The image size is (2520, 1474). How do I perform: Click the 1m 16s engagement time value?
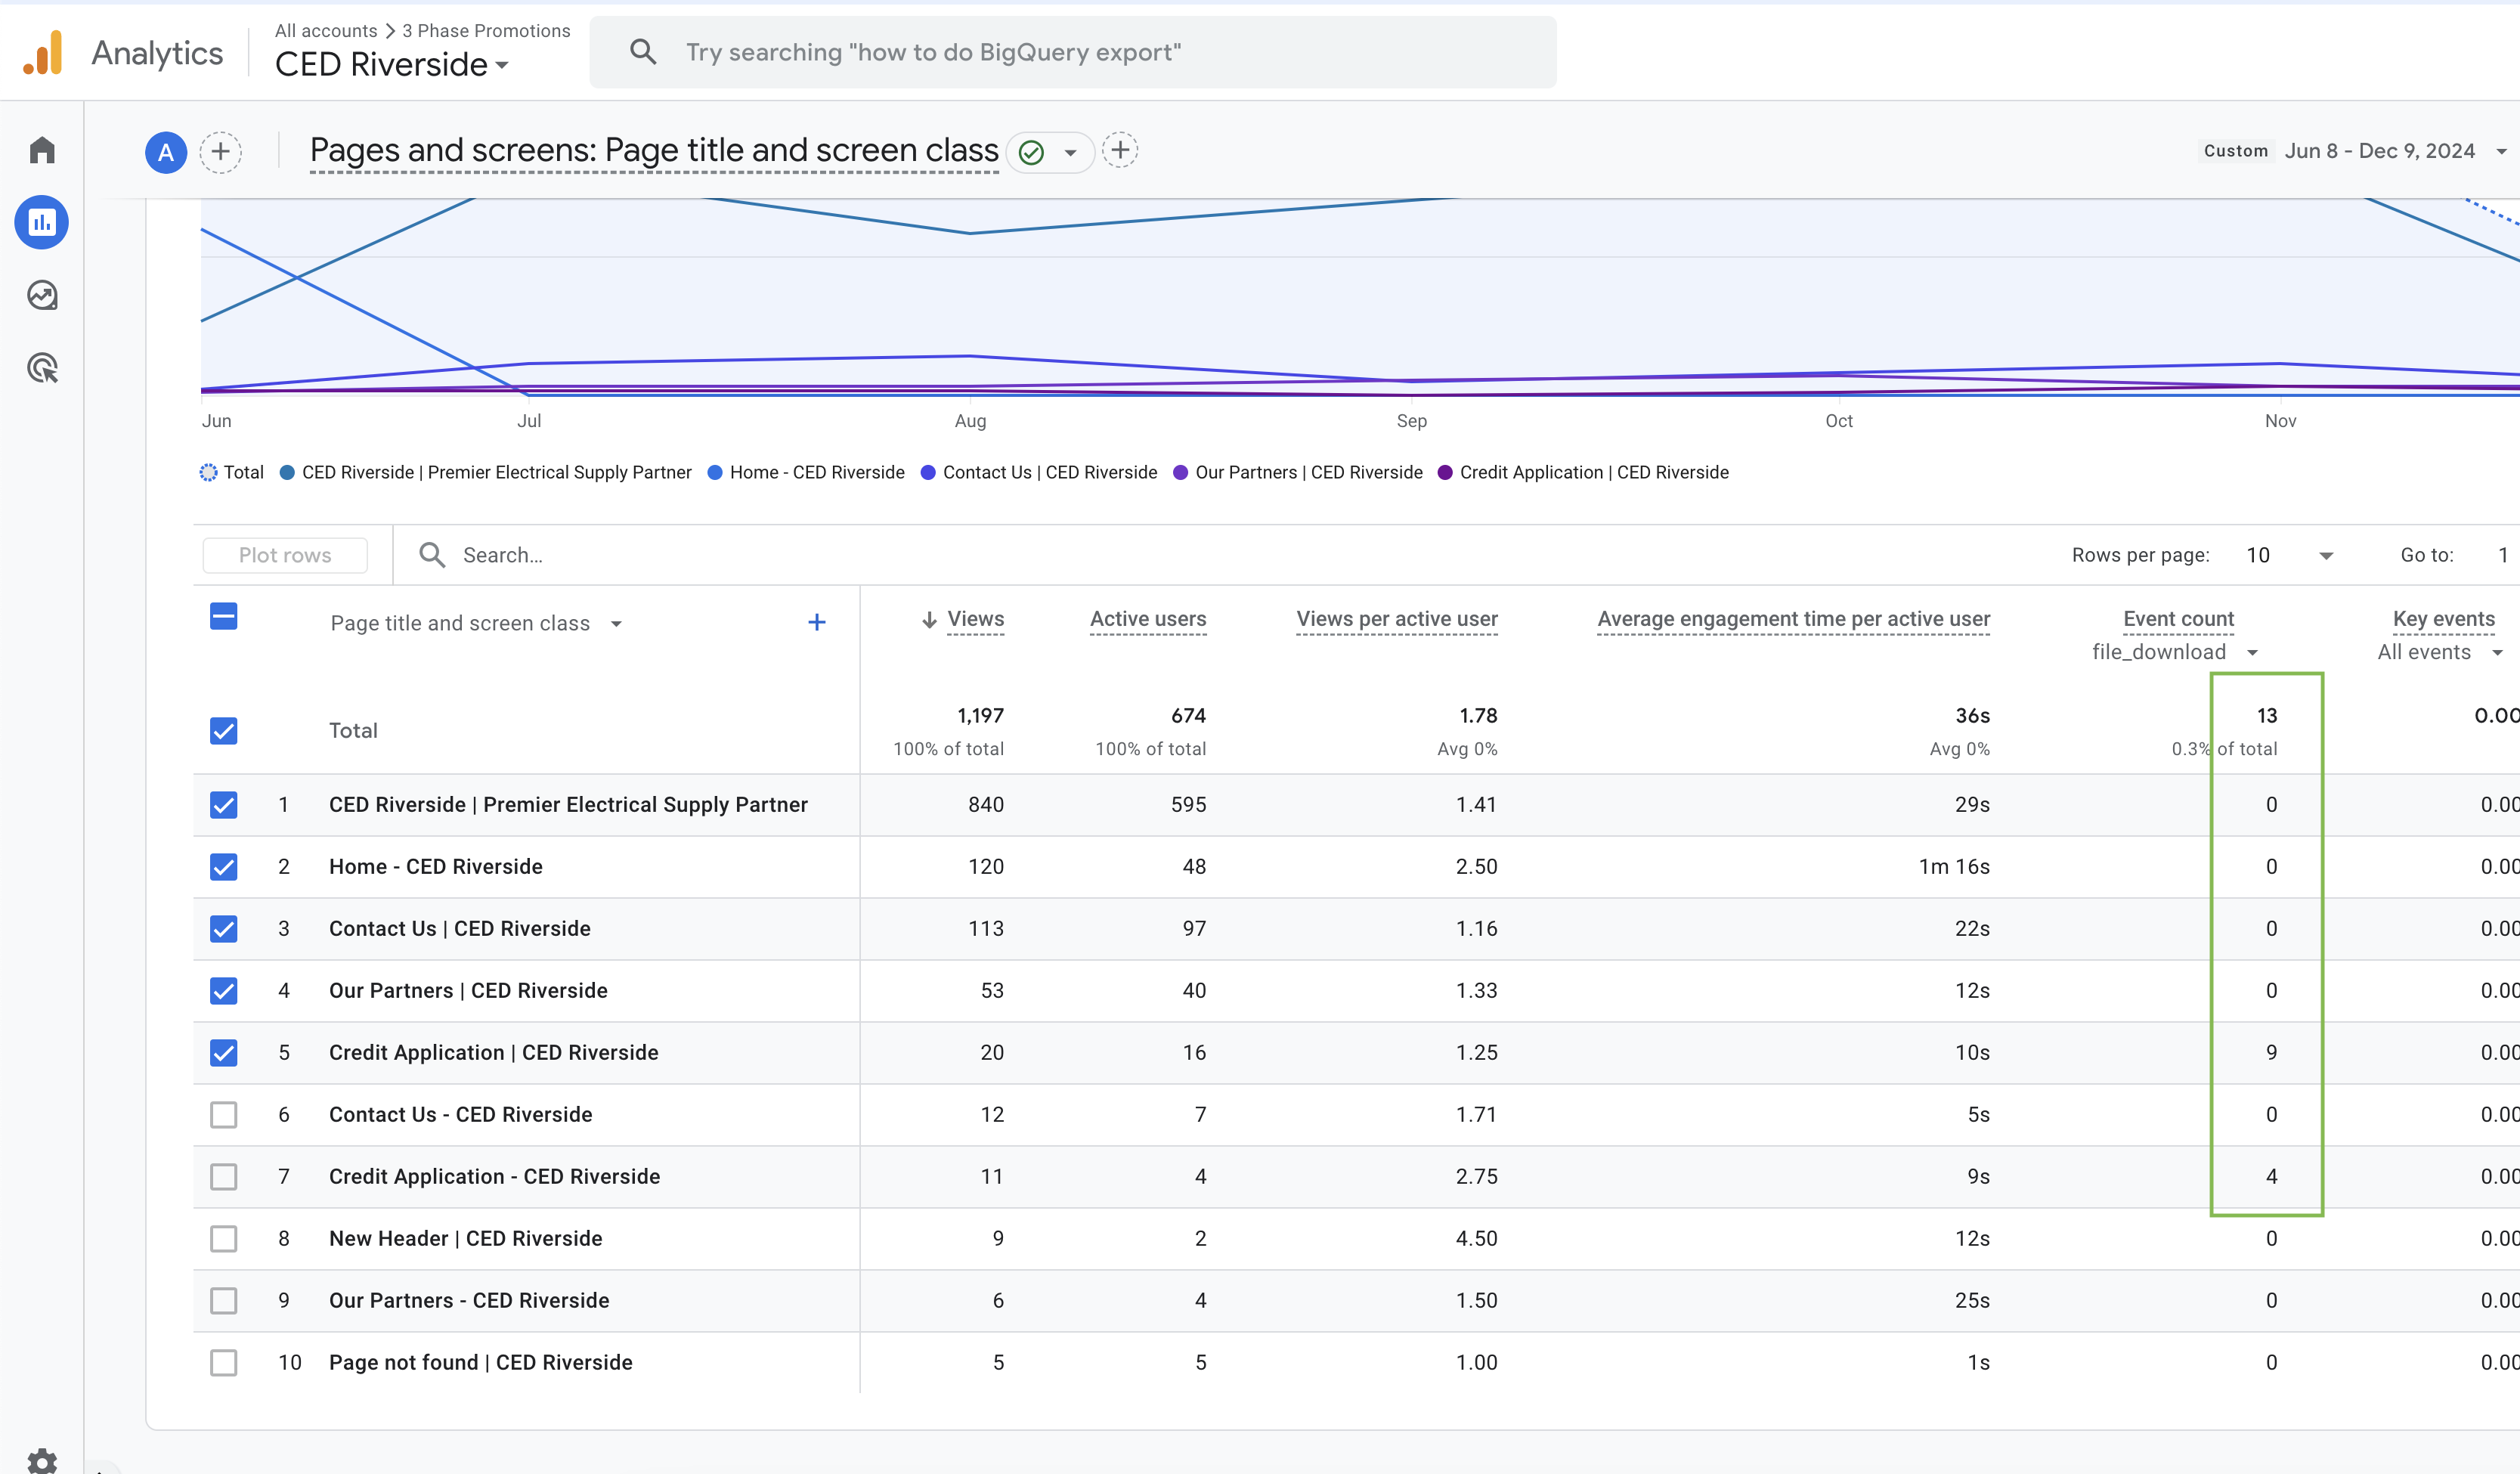pos(1954,866)
